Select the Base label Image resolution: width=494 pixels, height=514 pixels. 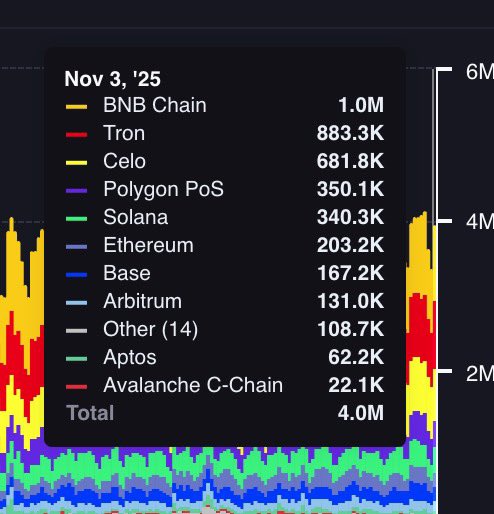(x=127, y=273)
